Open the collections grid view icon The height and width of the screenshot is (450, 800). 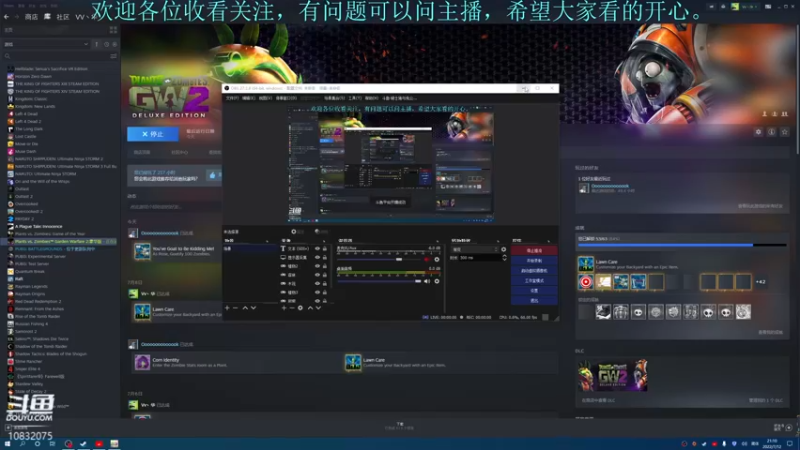[x=113, y=30]
